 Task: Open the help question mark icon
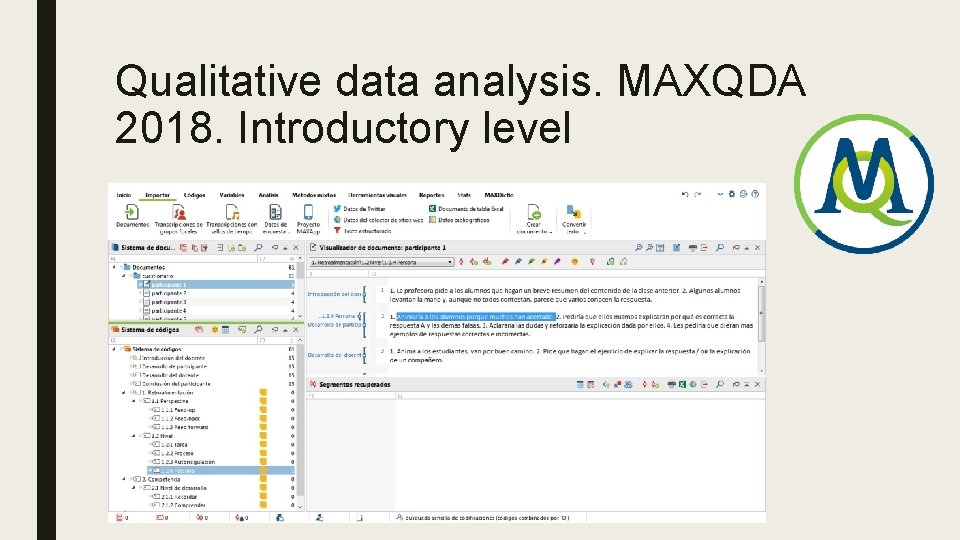point(755,194)
